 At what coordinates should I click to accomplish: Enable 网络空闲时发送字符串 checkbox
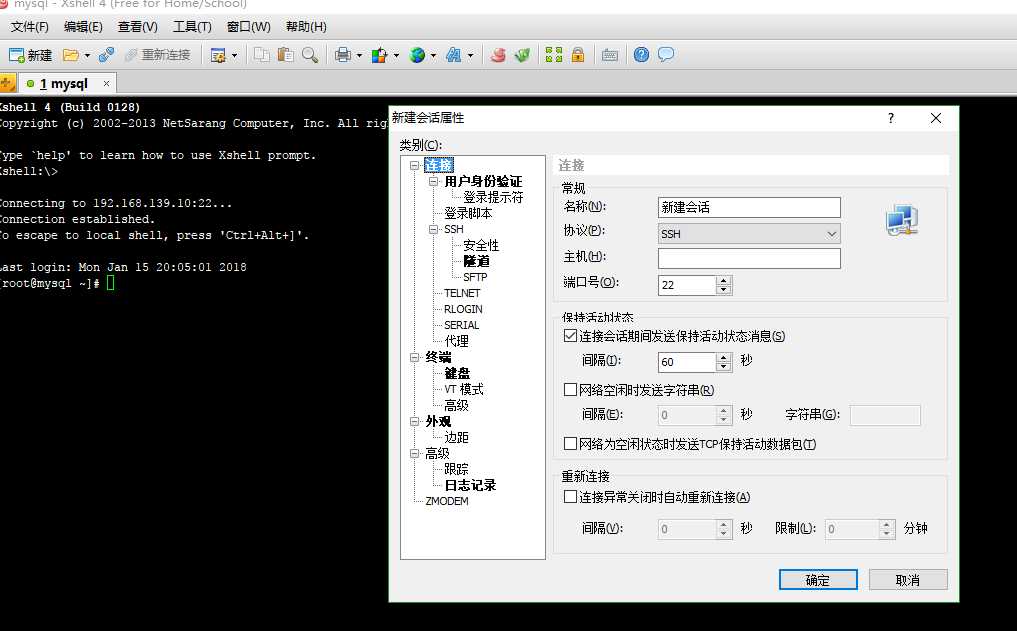click(x=570, y=390)
